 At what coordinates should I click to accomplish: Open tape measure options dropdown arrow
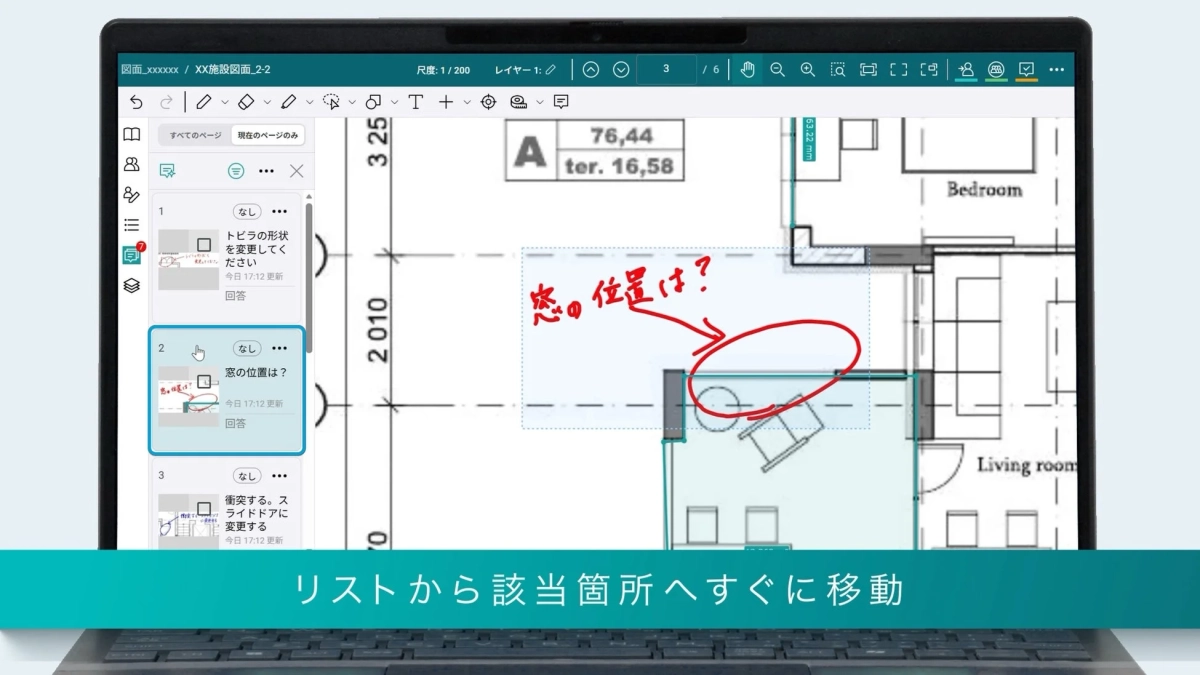coord(540,102)
